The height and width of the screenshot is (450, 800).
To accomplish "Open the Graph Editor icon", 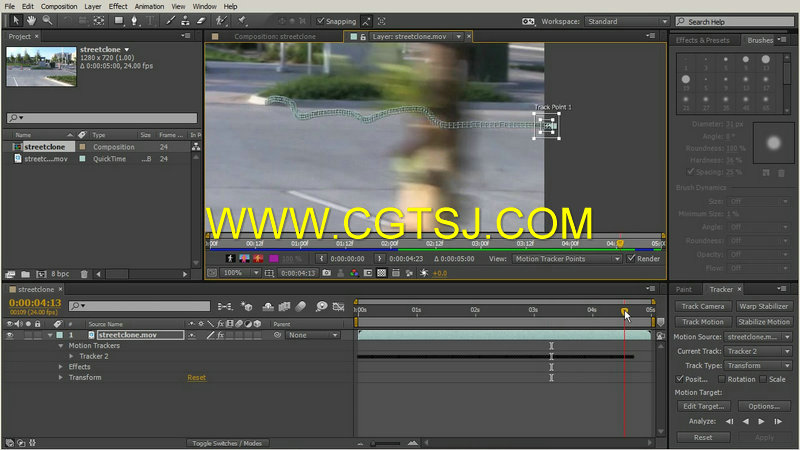I will pos(338,306).
